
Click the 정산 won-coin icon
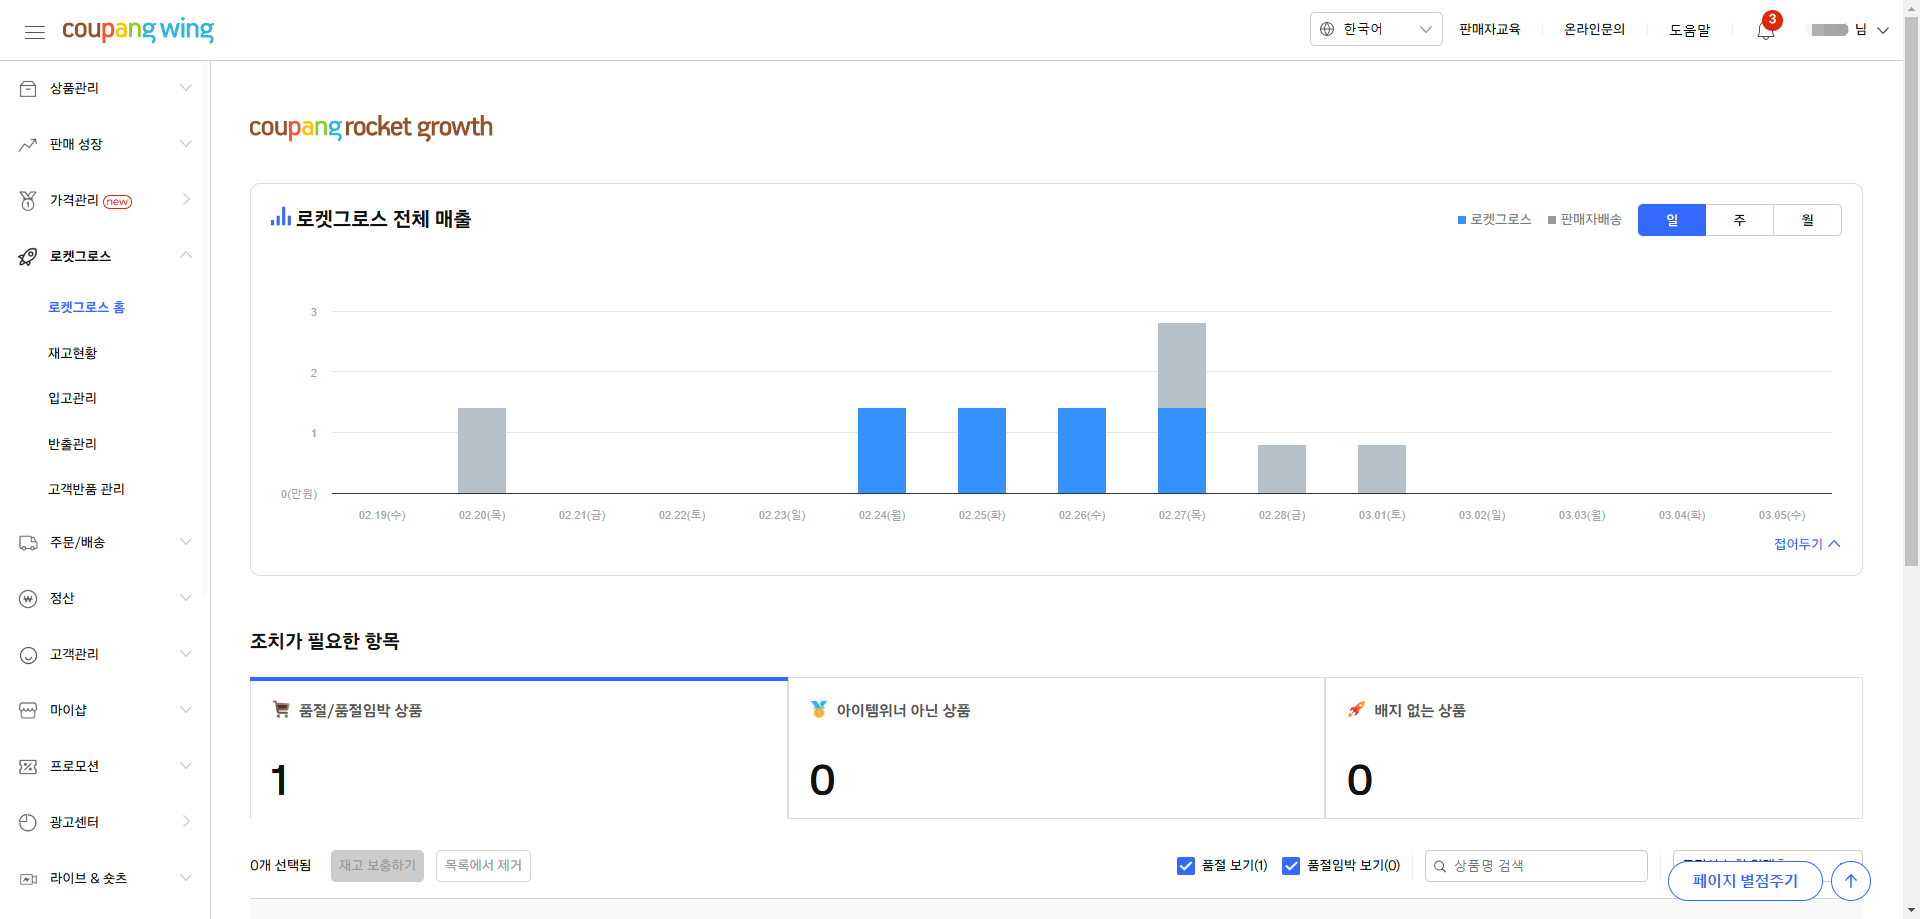coord(28,599)
